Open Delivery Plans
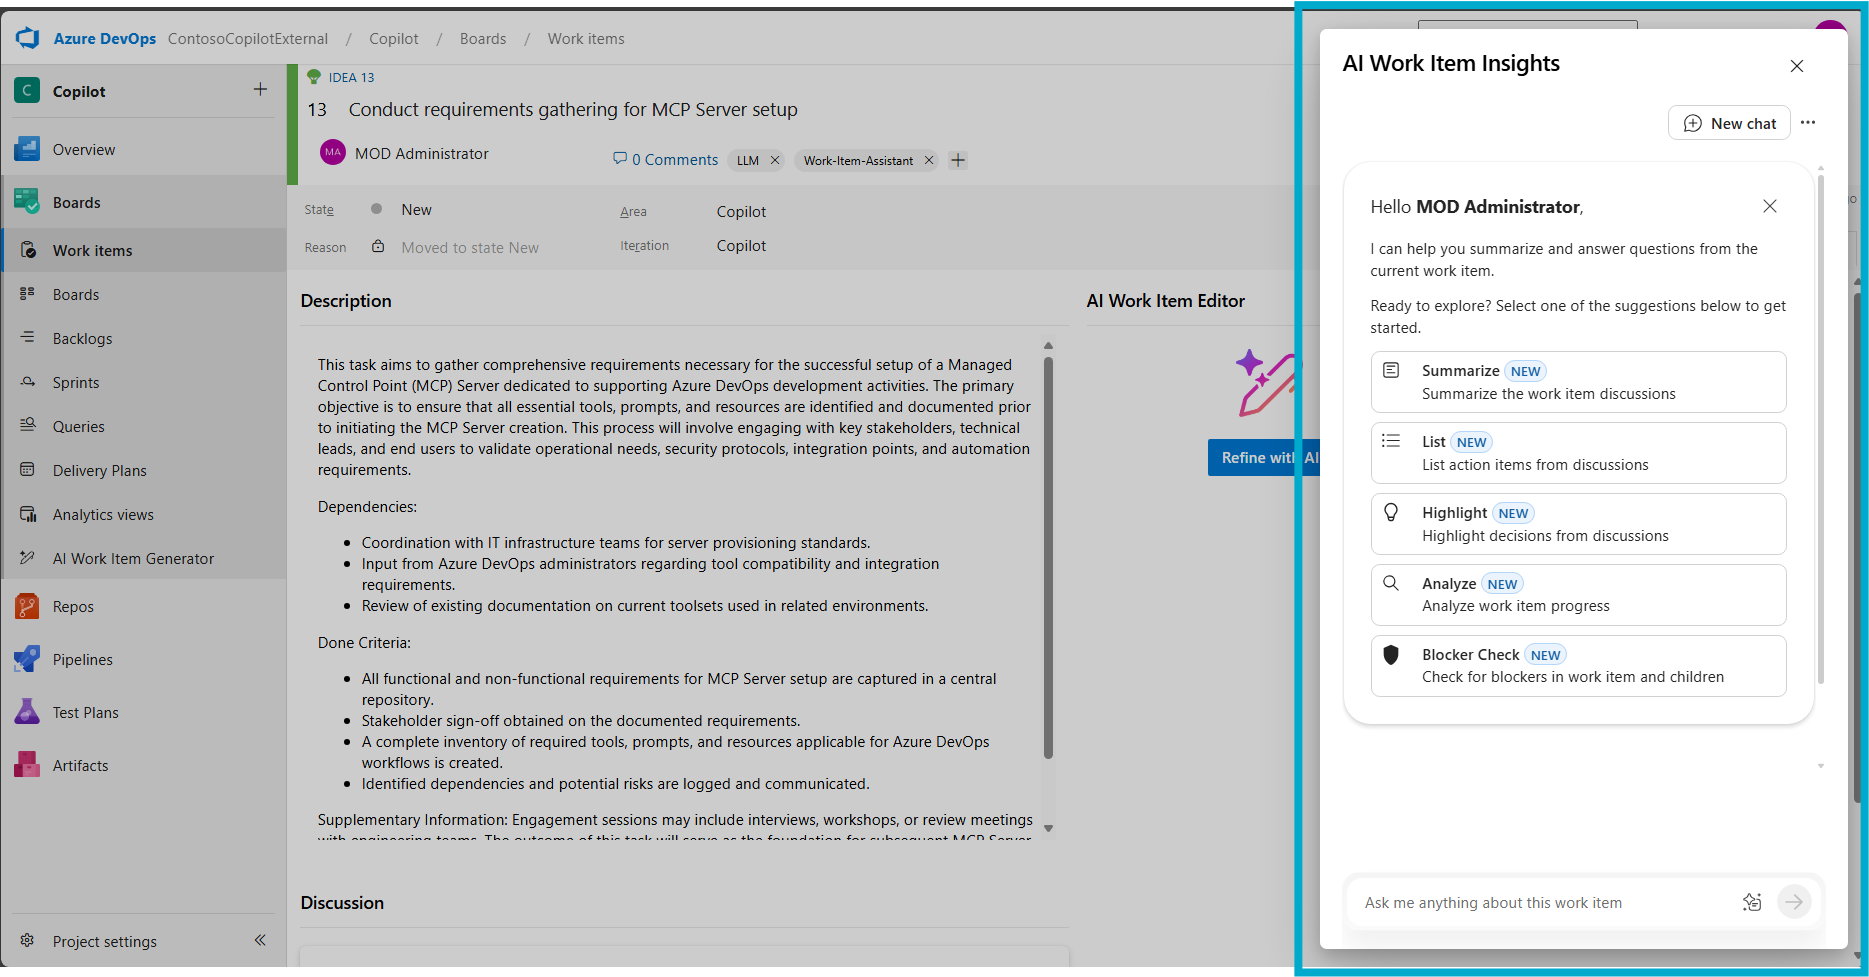Image resolution: width=1869 pixels, height=977 pixels. coord(98,470)
